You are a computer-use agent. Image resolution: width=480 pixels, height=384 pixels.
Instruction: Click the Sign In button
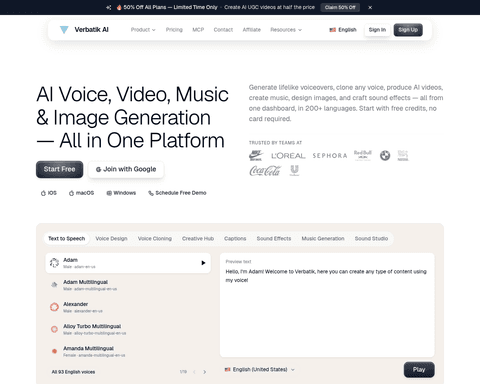point(377,30)
